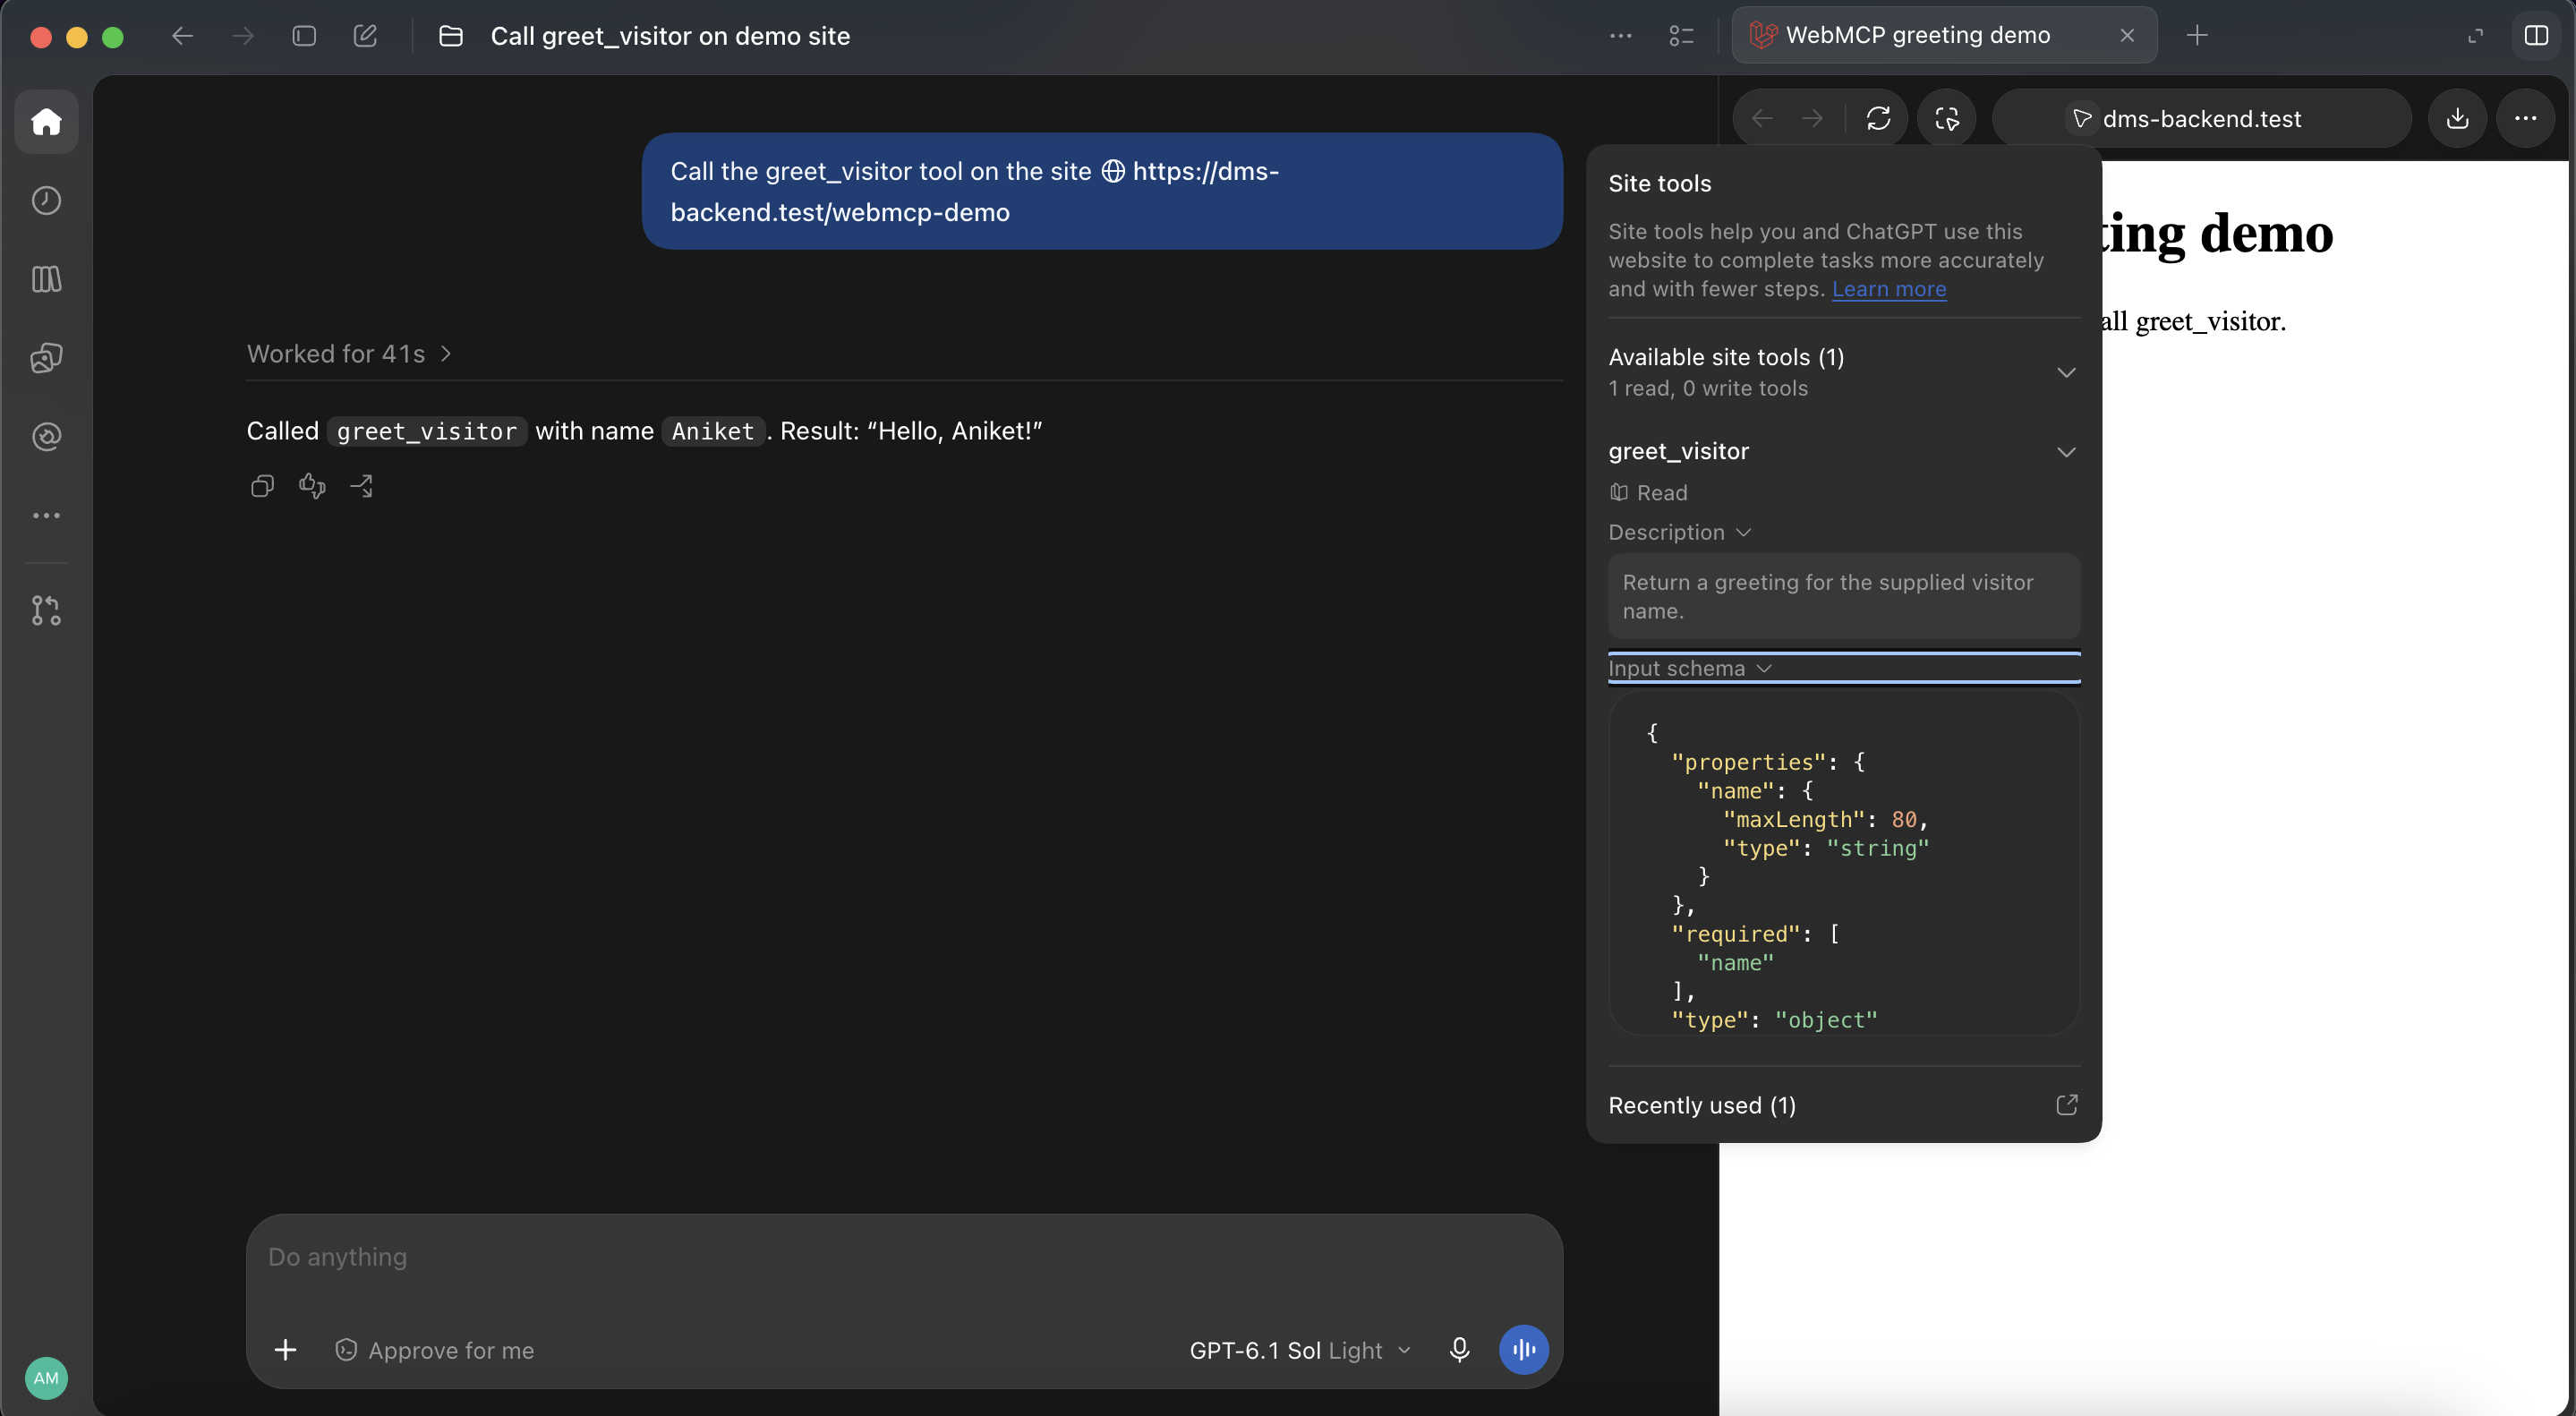
Task: Add an attachment with the plus button
Action: [x=285, y=1350]
